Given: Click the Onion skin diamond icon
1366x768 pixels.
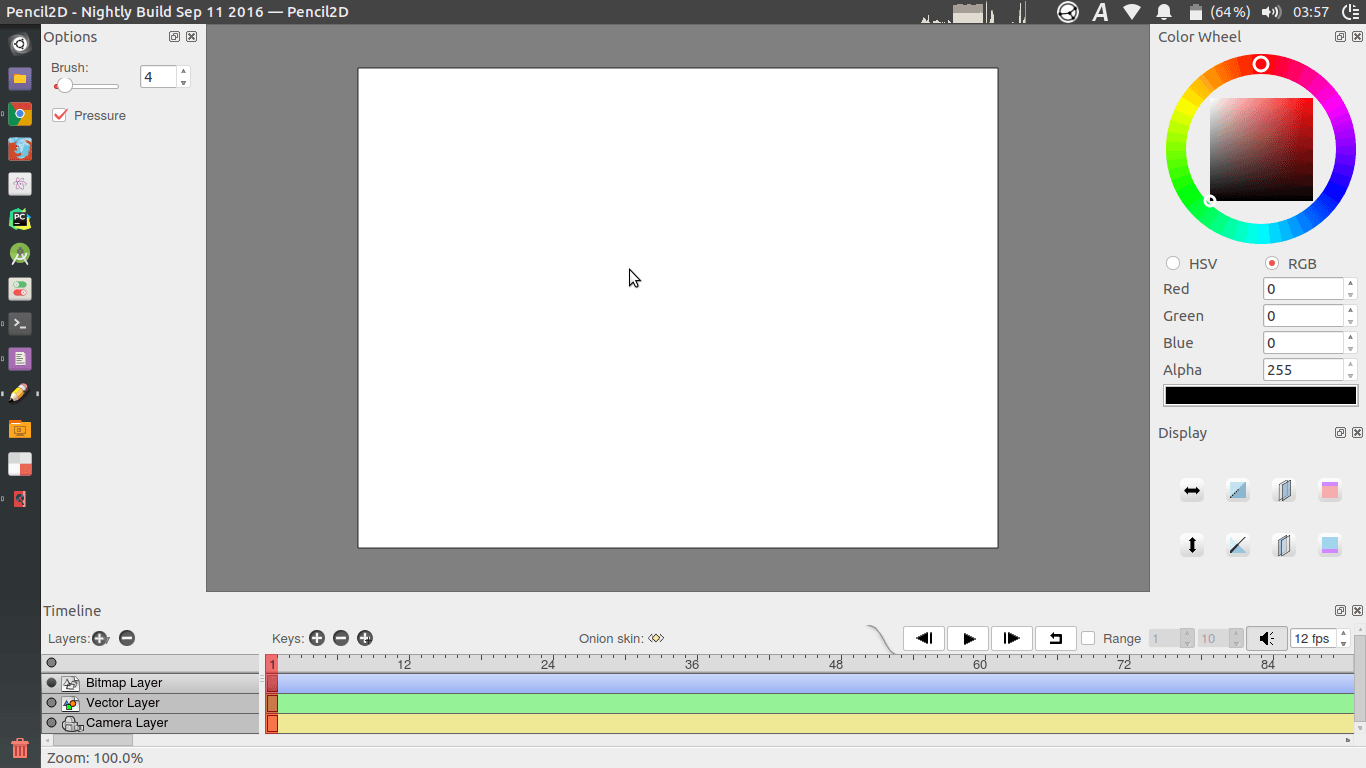Looking at the screenshot, I should tap(656, 638).
